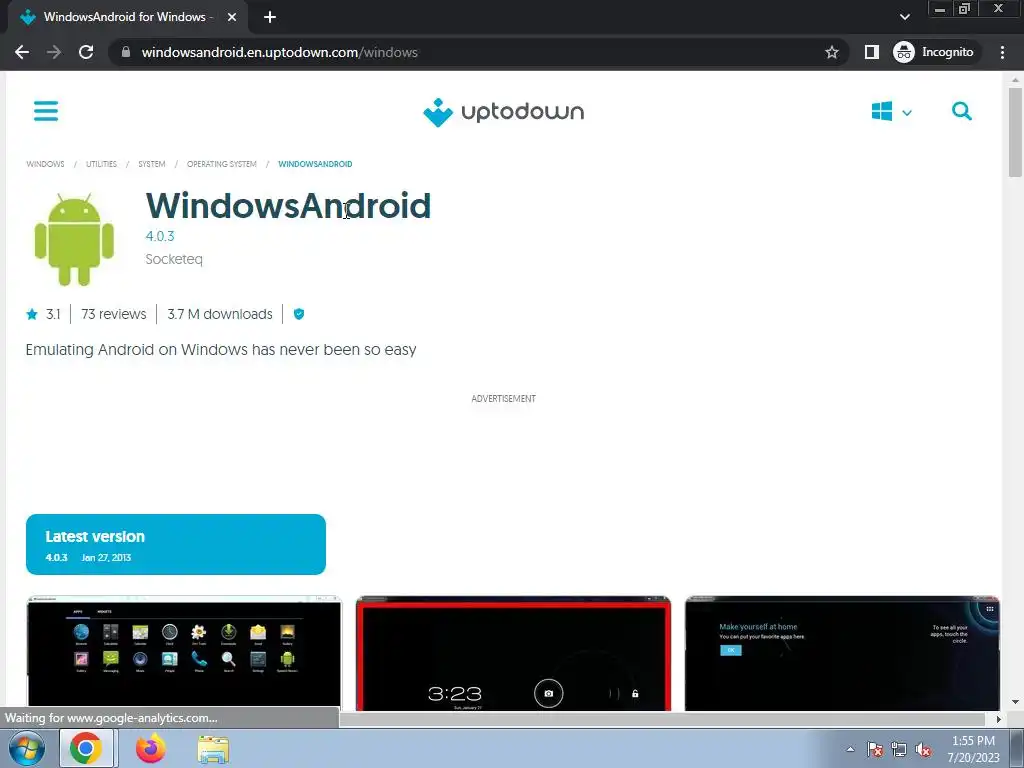Viewport: 1024px width, 768px height.
Task: Click the star rating 3.1
Action: (43, 314)
